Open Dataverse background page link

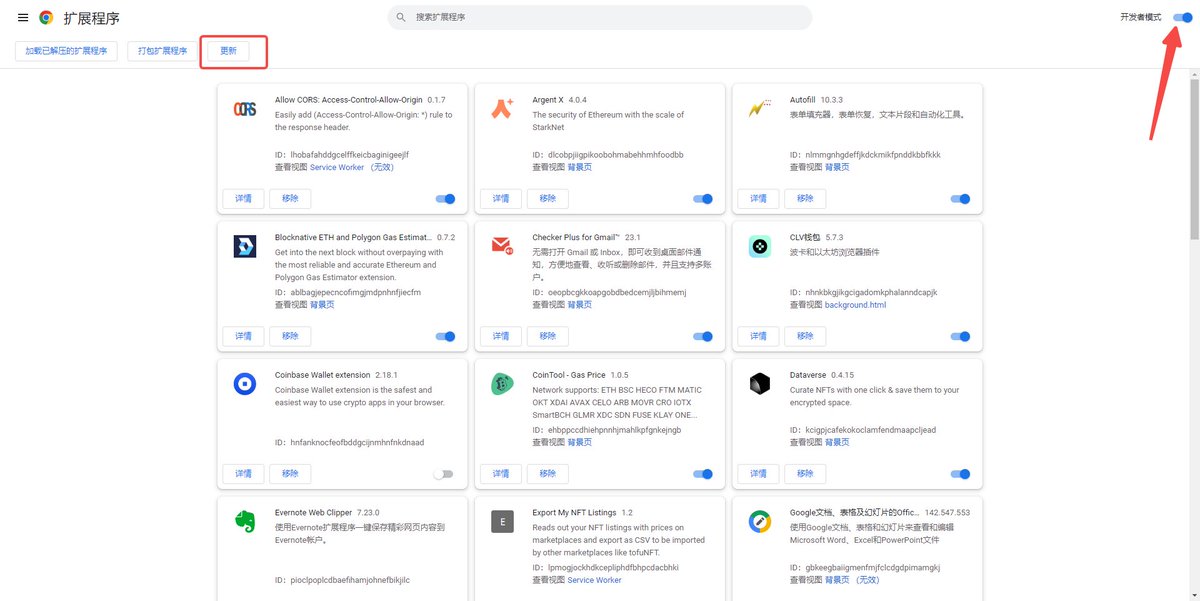tap(837, 442)
